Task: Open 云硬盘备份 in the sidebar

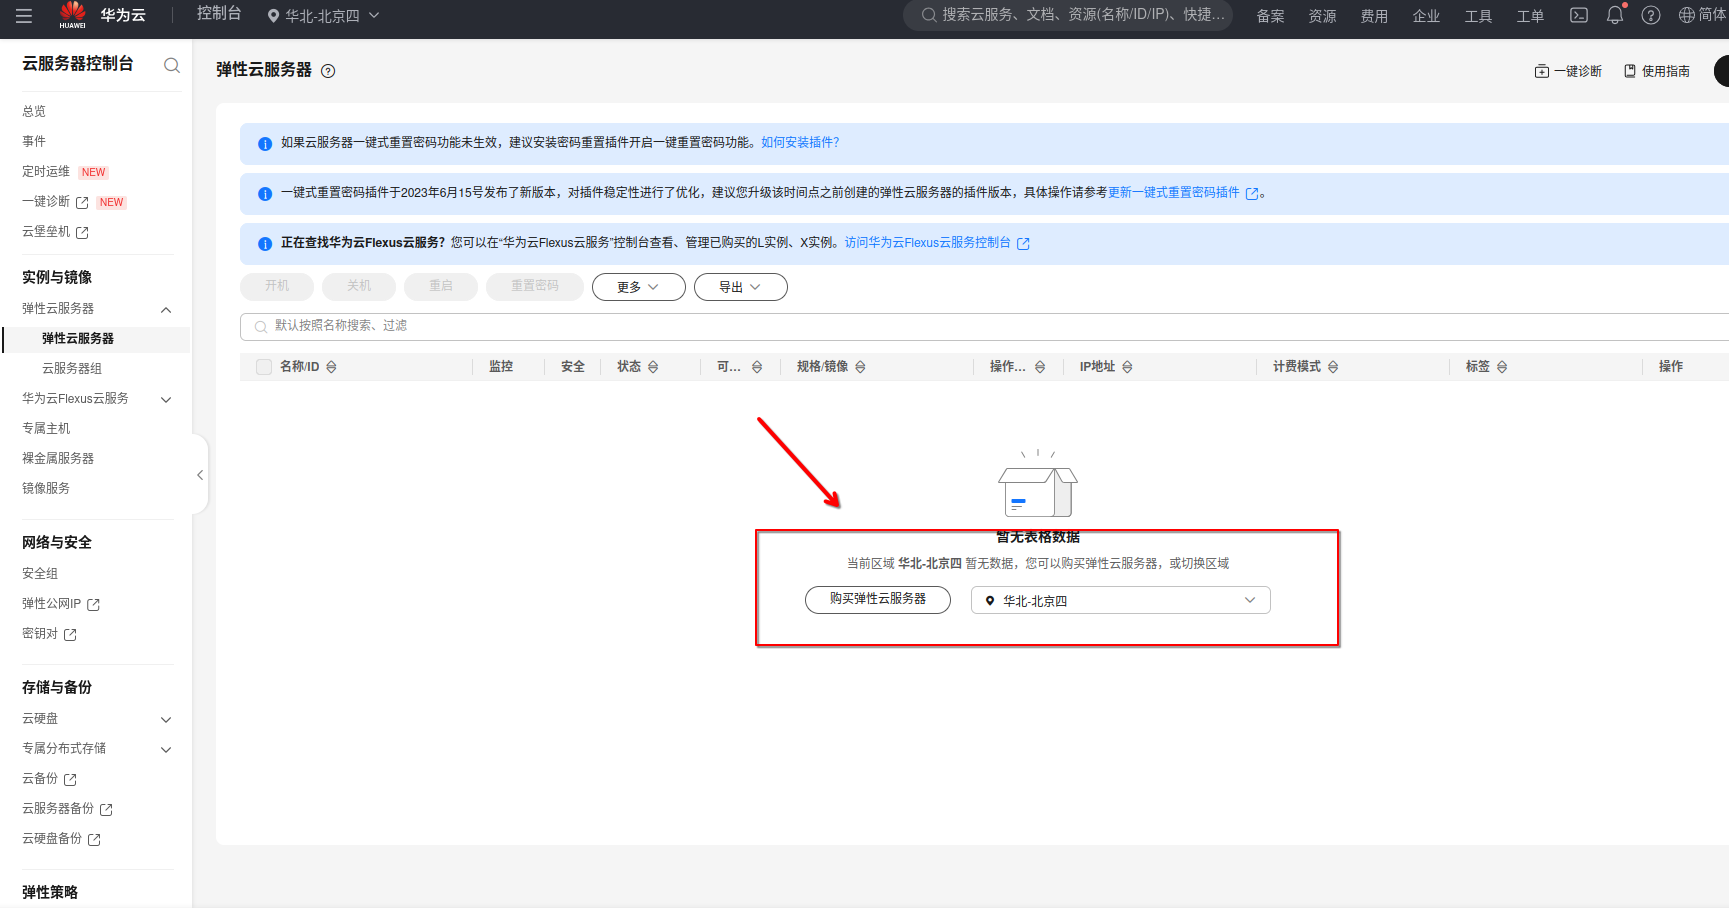Action: click(52, 838)
